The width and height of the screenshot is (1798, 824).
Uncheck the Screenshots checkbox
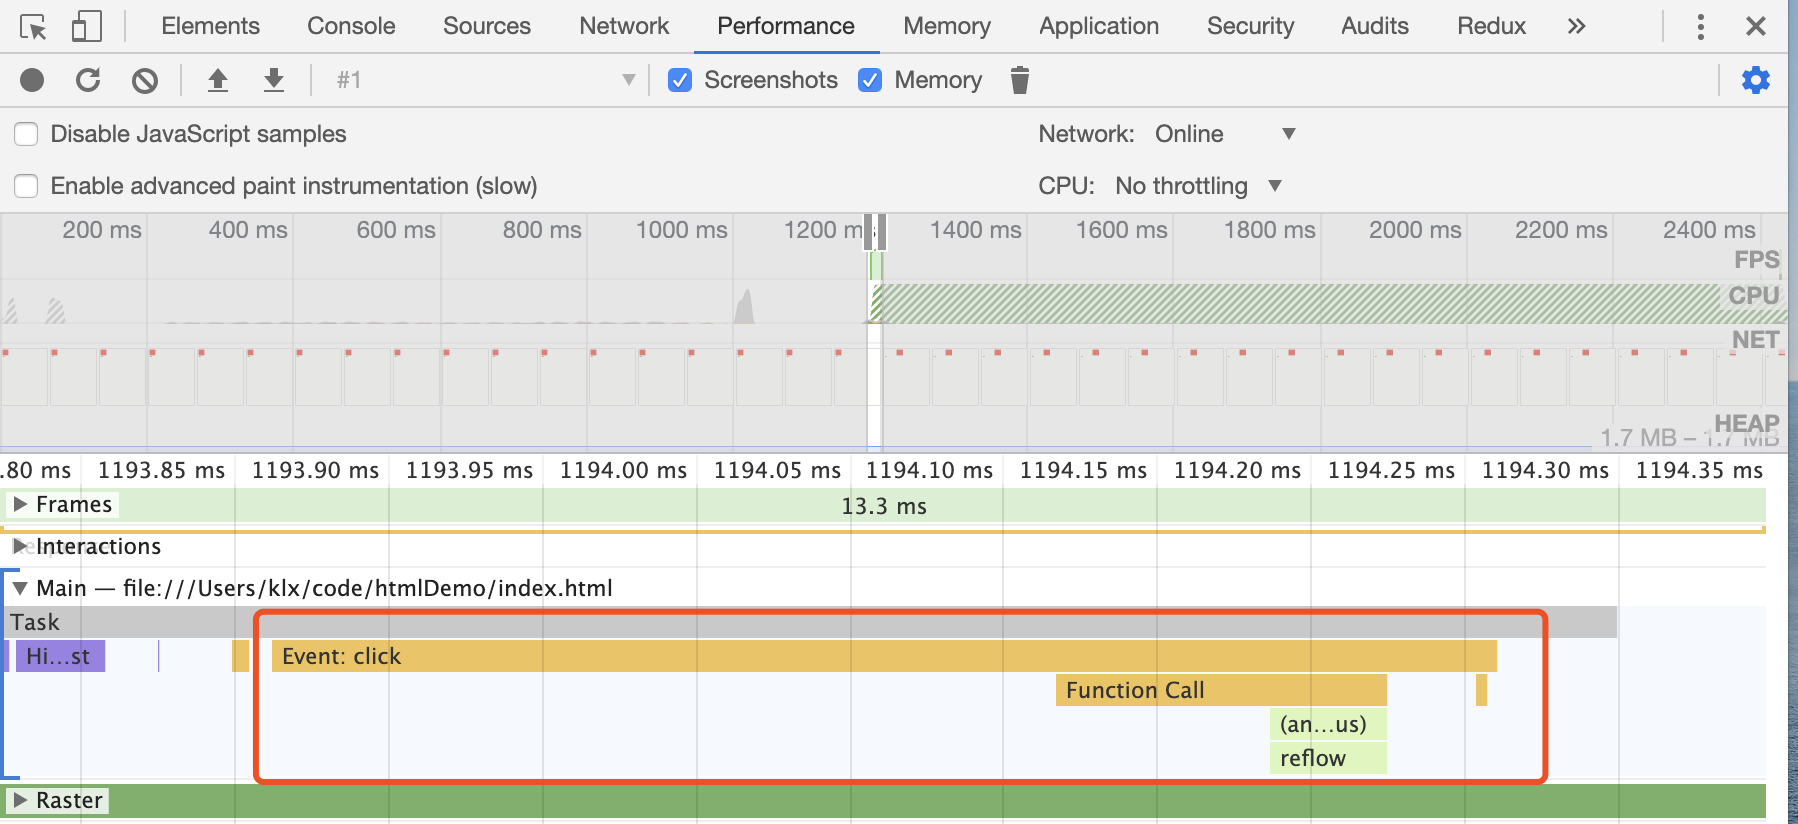[680, 80]
